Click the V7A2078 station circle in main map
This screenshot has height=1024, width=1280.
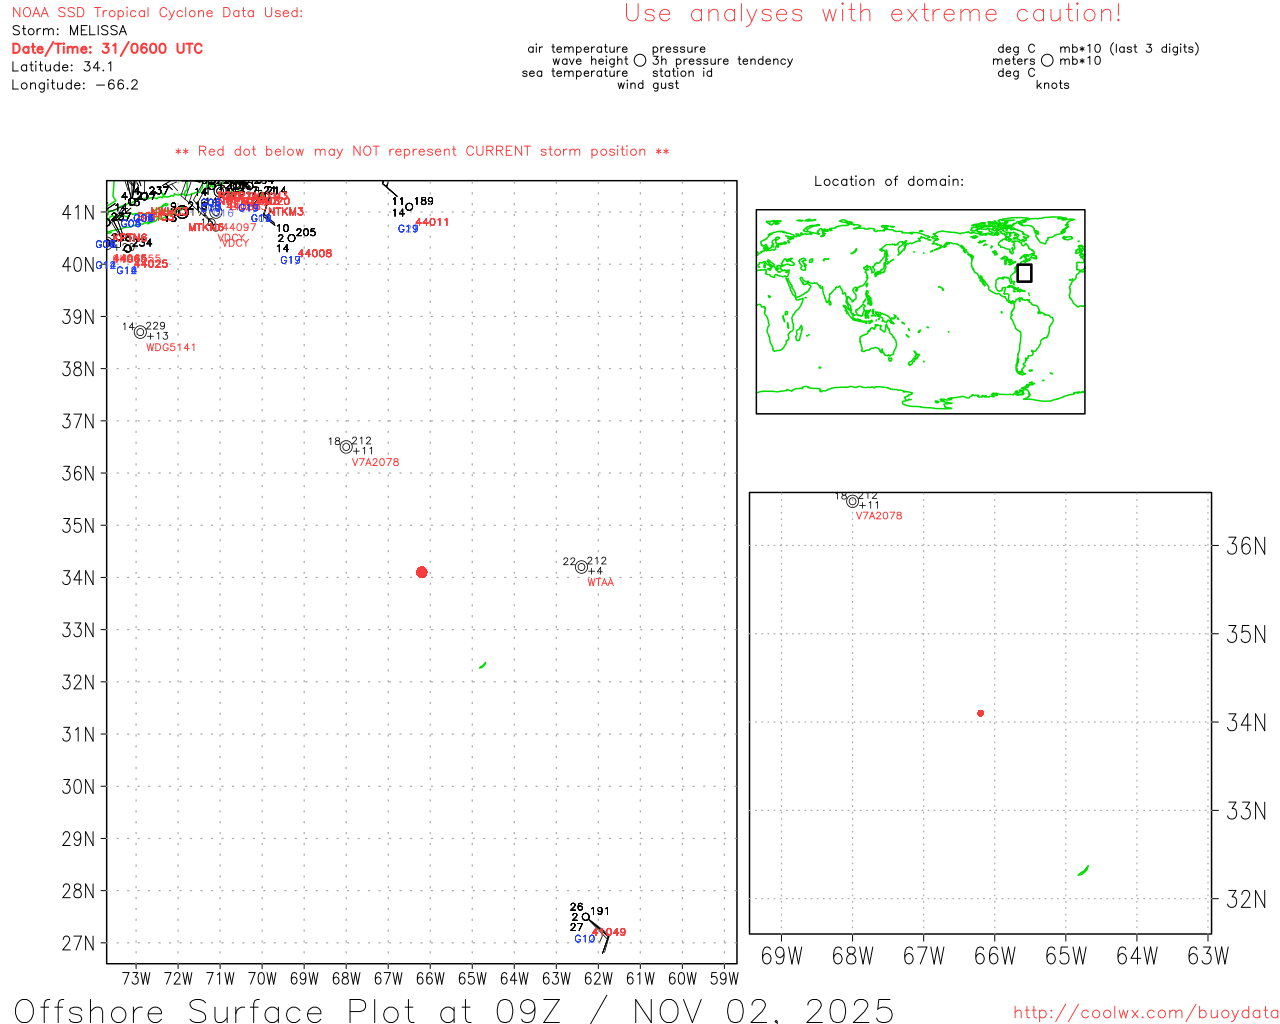coord(346,447)
